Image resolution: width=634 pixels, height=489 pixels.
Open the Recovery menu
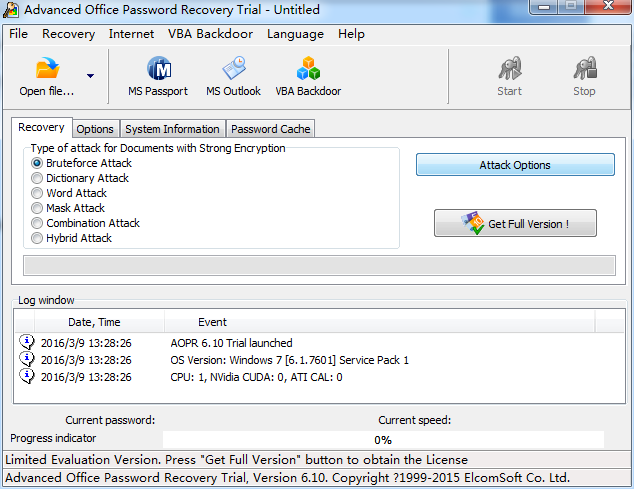[x=69, y=34]
